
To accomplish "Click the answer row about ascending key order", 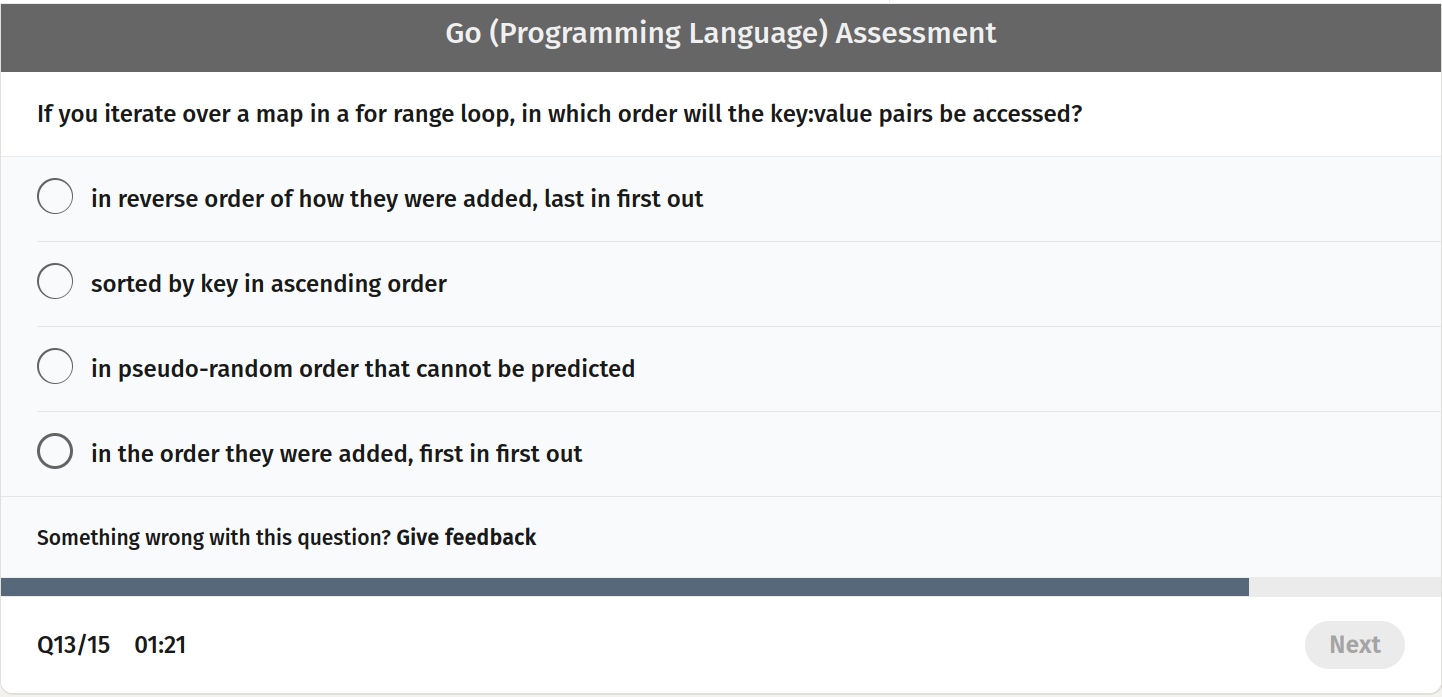I will pyautogui.click(x=269, y=283).
